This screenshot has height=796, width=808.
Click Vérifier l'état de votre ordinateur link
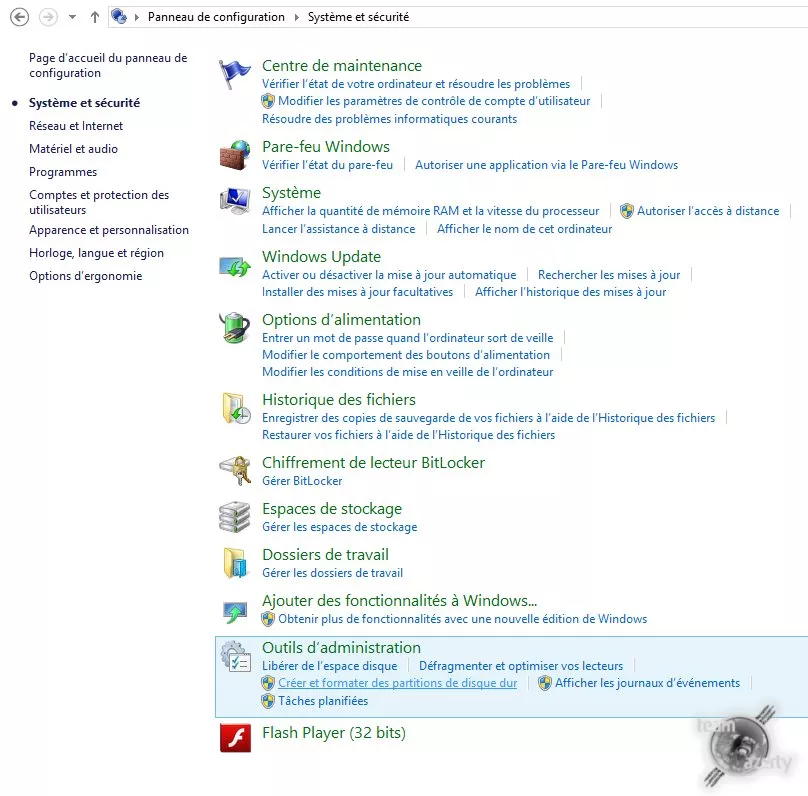[416, 84]
